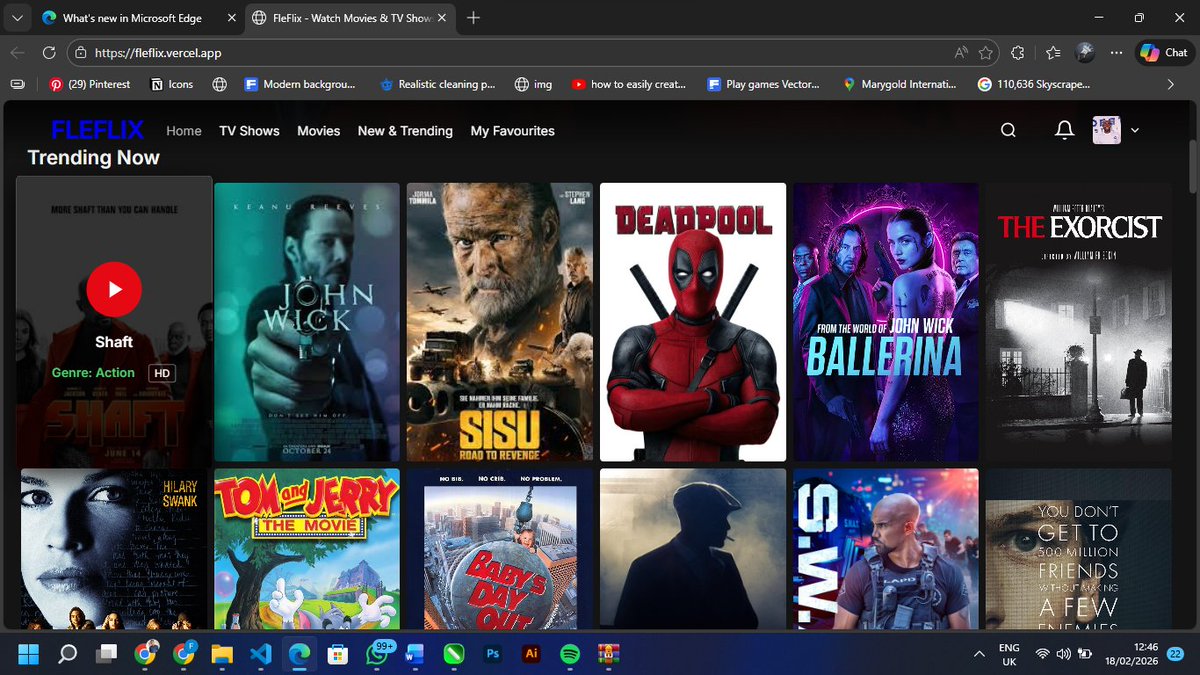Click the Genre: Action label
The width and height of the screenshot is (1200, 675).
click(x=93, y=373)
